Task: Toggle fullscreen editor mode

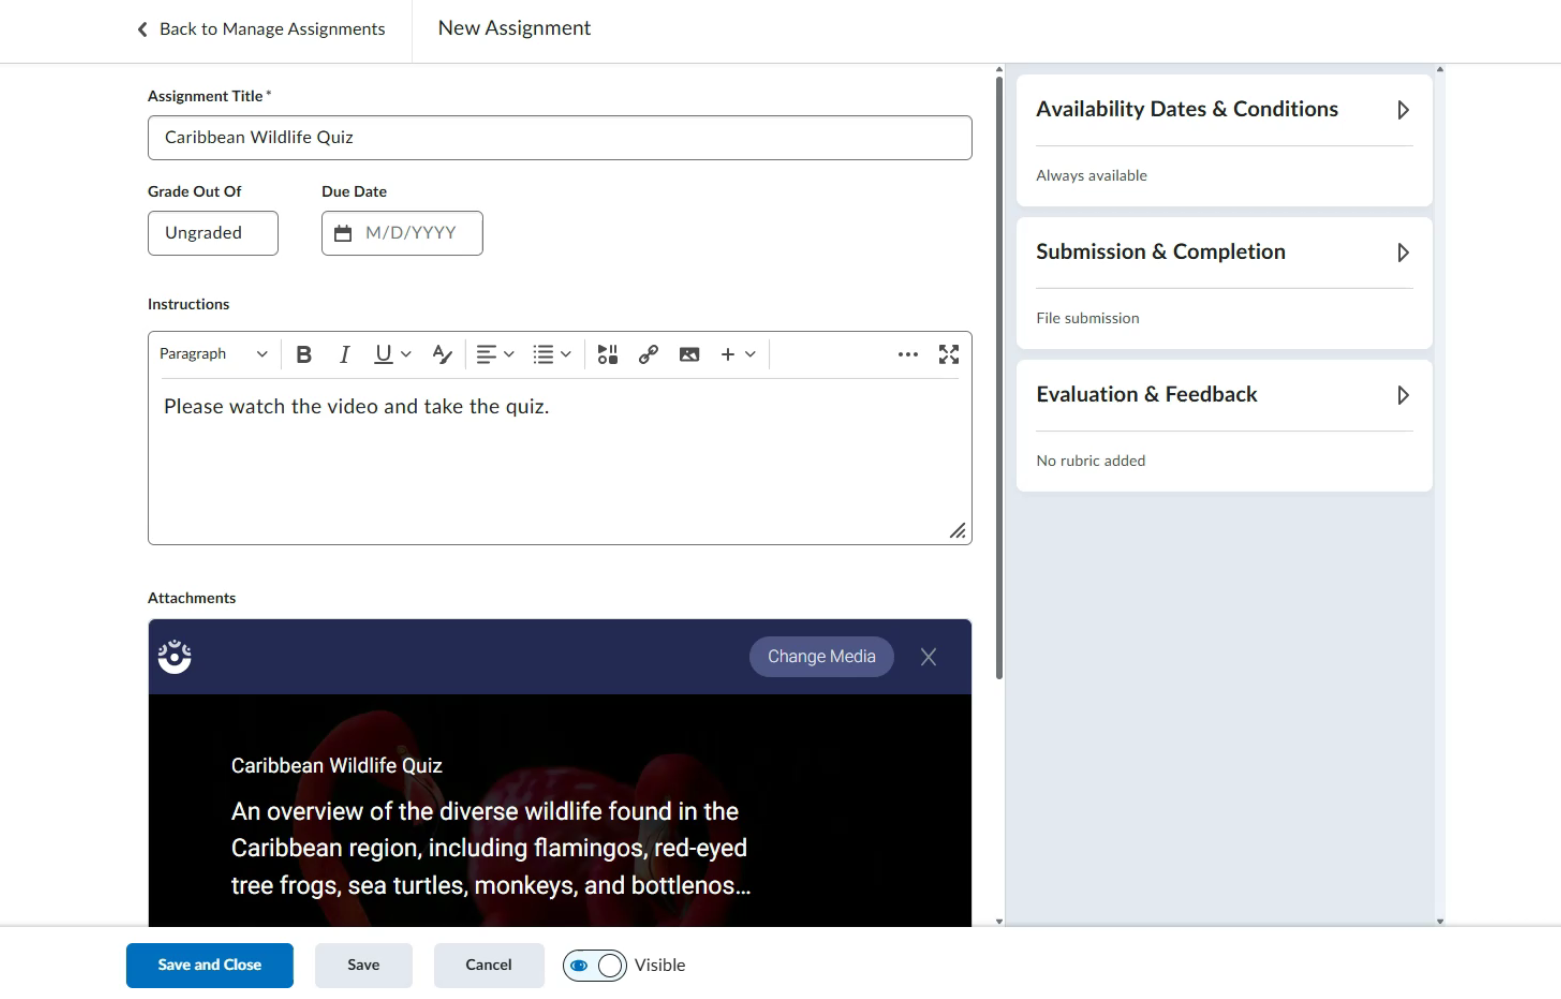Action: tap(949, 354)
